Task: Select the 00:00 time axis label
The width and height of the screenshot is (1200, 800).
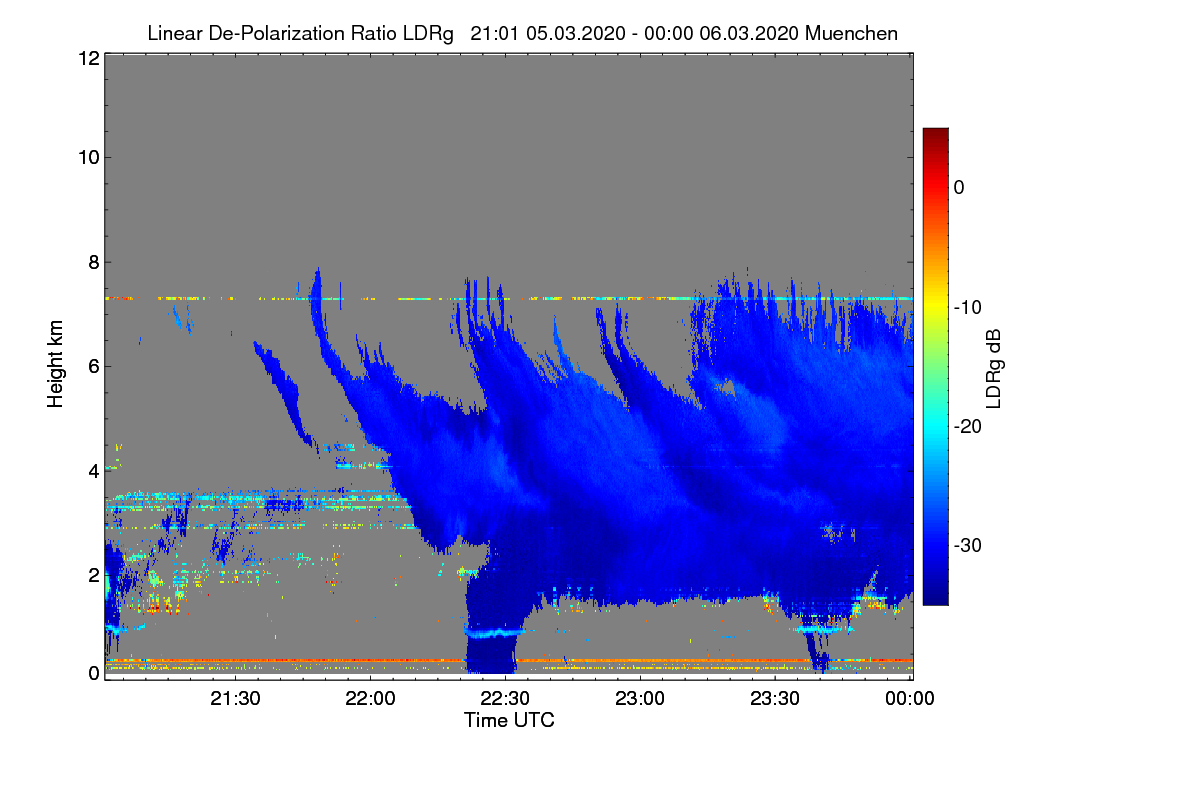Action: point(910,699)
